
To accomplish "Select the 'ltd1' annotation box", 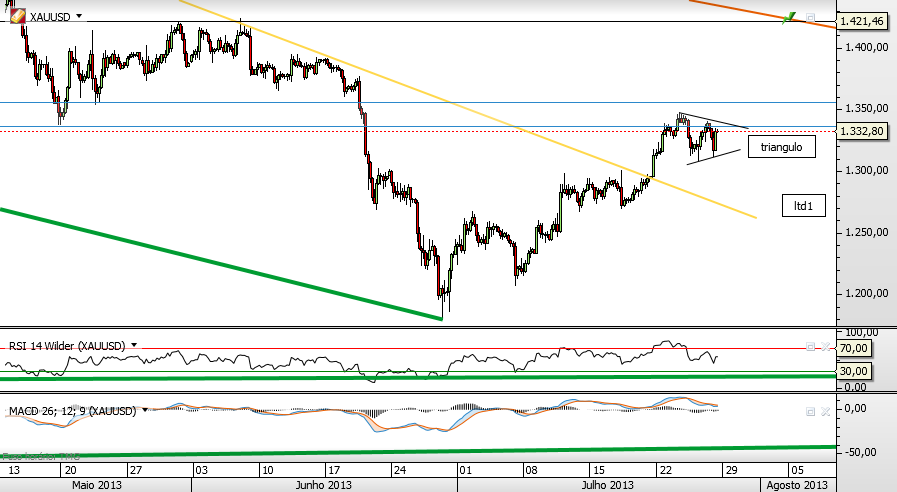I will (x=804, y=205).
